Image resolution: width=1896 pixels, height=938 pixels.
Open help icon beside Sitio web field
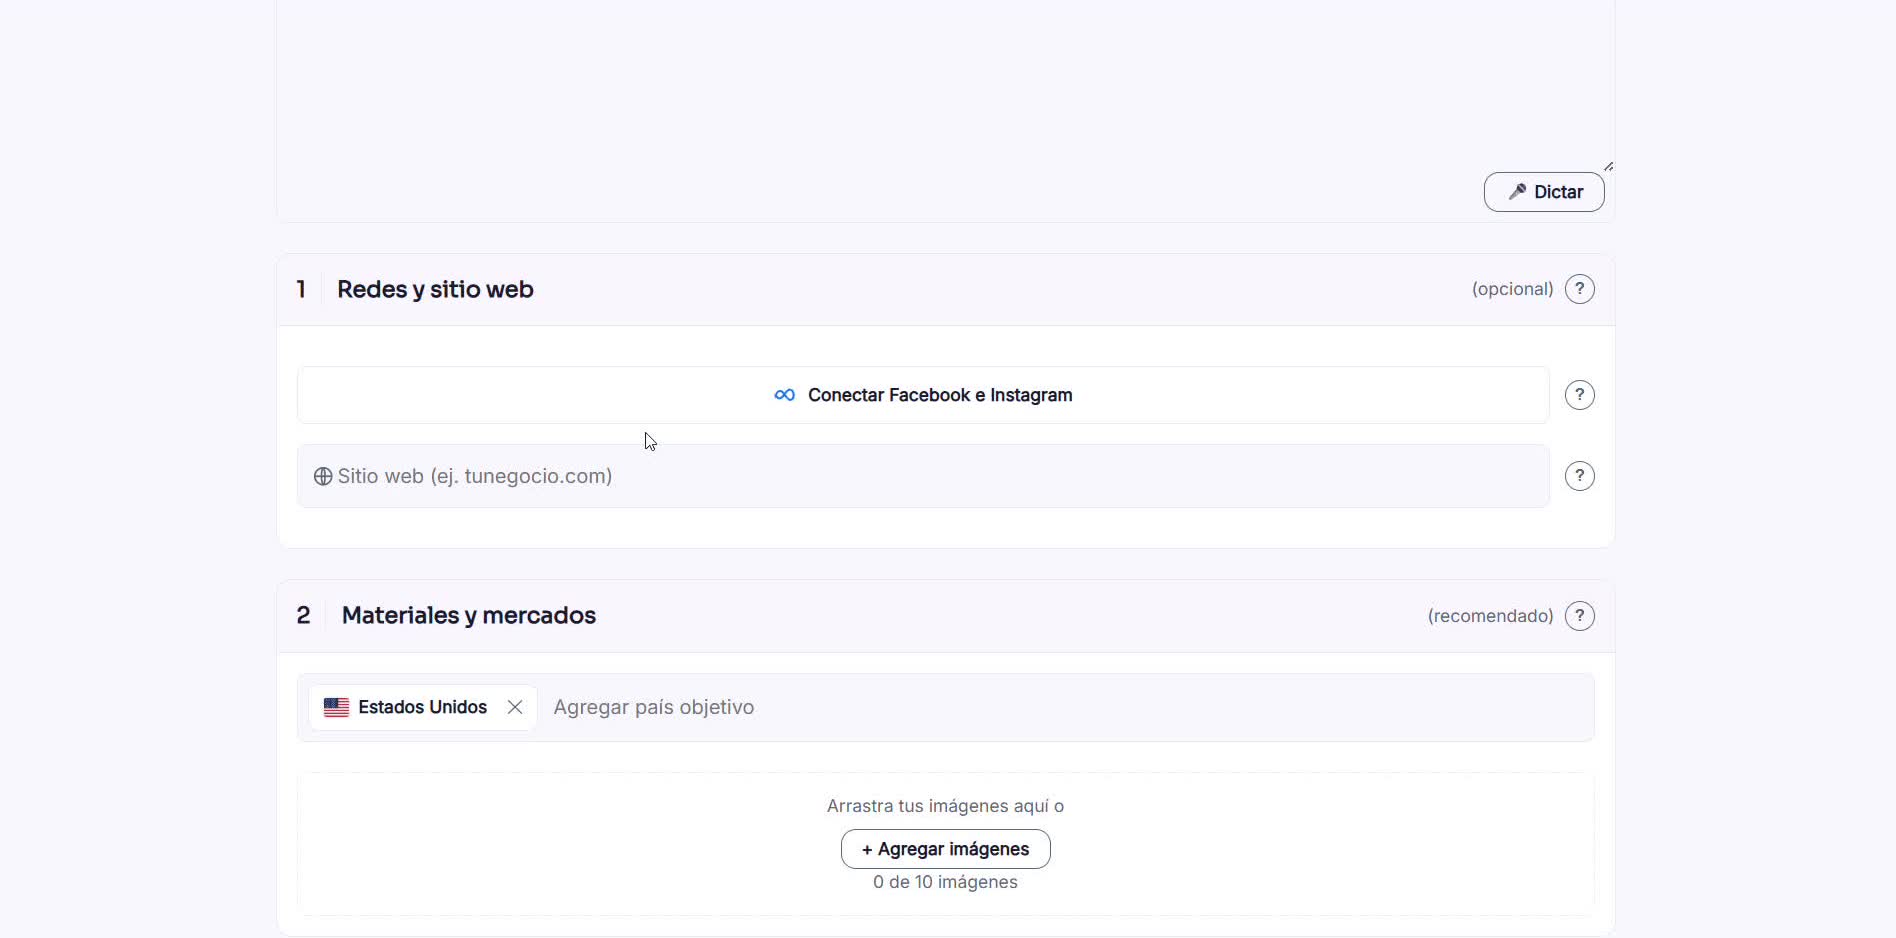coord(1580,476)
